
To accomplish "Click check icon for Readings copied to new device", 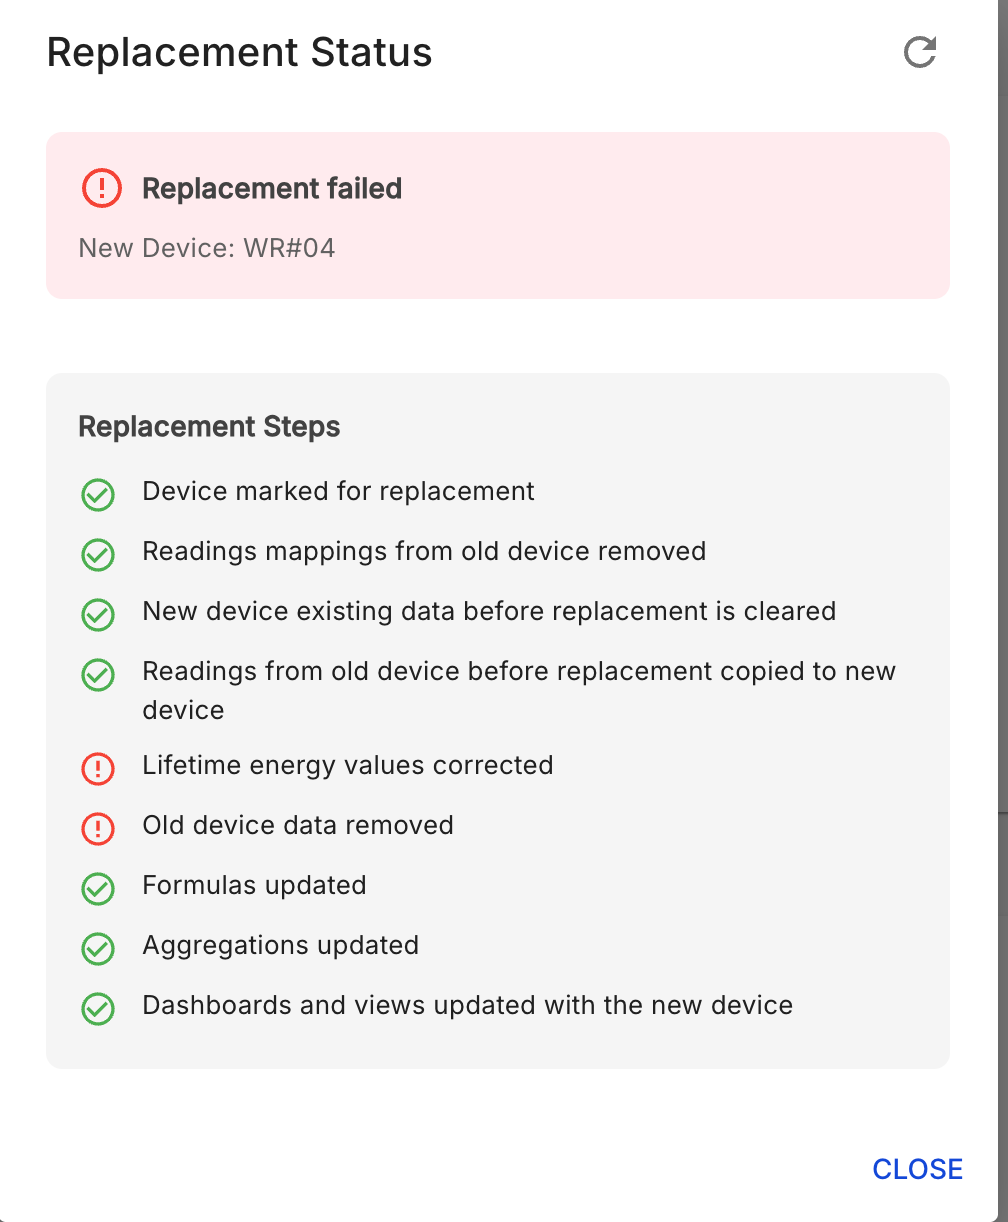I will click(97, 674).
